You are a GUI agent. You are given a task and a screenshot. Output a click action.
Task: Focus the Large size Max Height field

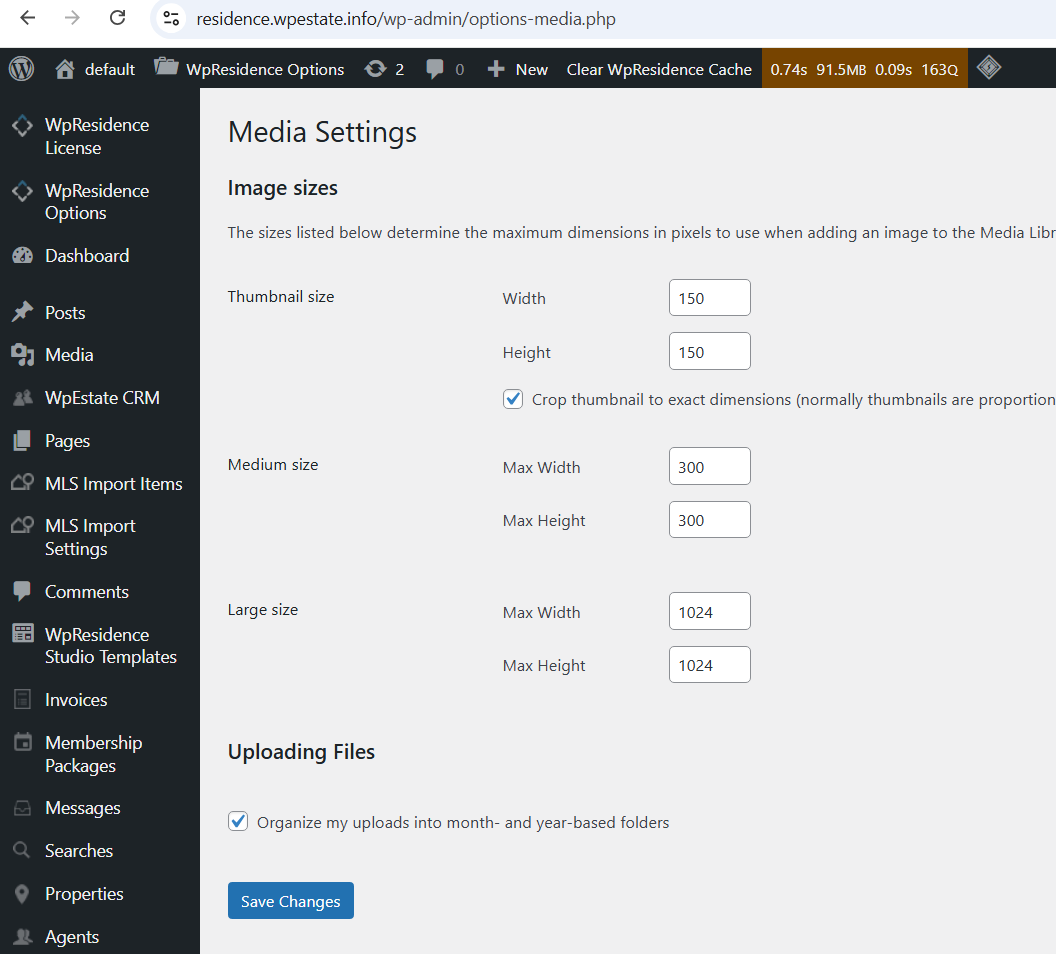(709, 665)
